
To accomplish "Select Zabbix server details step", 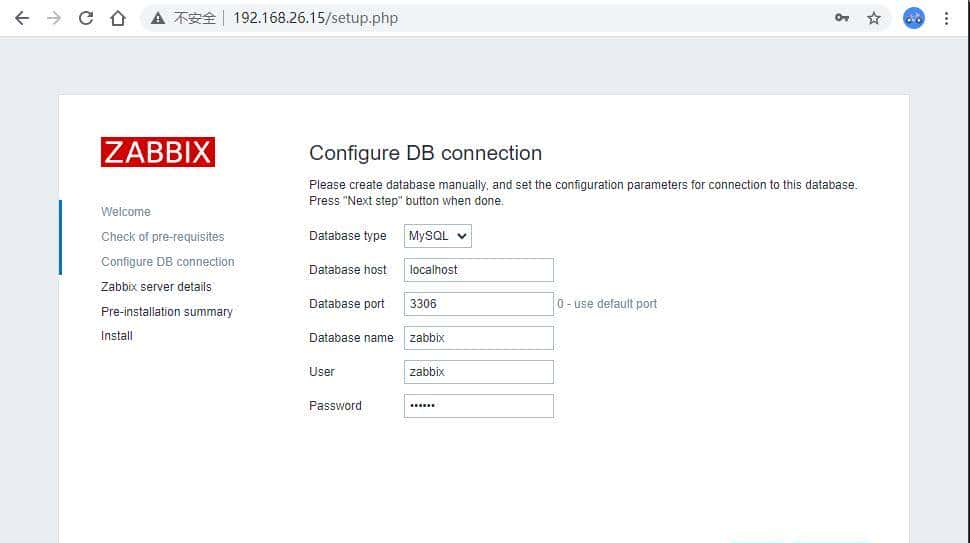I will pos(157,286).
